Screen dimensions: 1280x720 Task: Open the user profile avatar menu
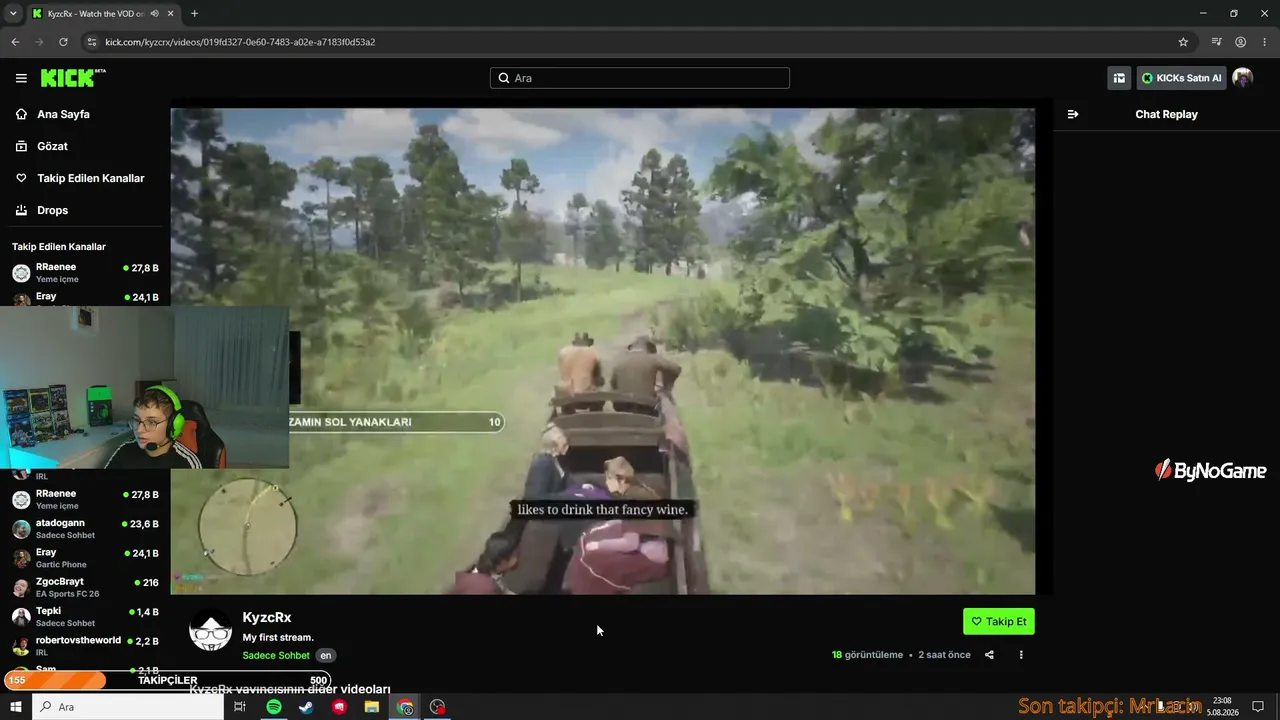pyautogui.click(x=1242, y=78)
